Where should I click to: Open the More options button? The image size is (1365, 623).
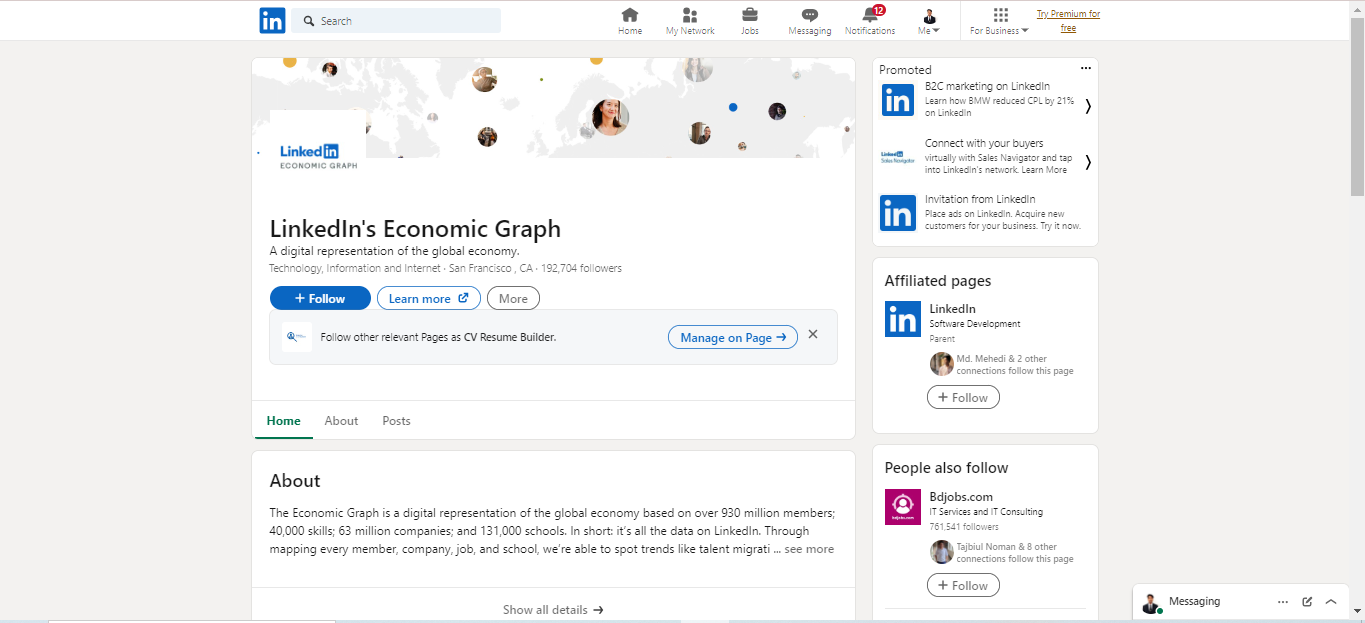(513, 298)
